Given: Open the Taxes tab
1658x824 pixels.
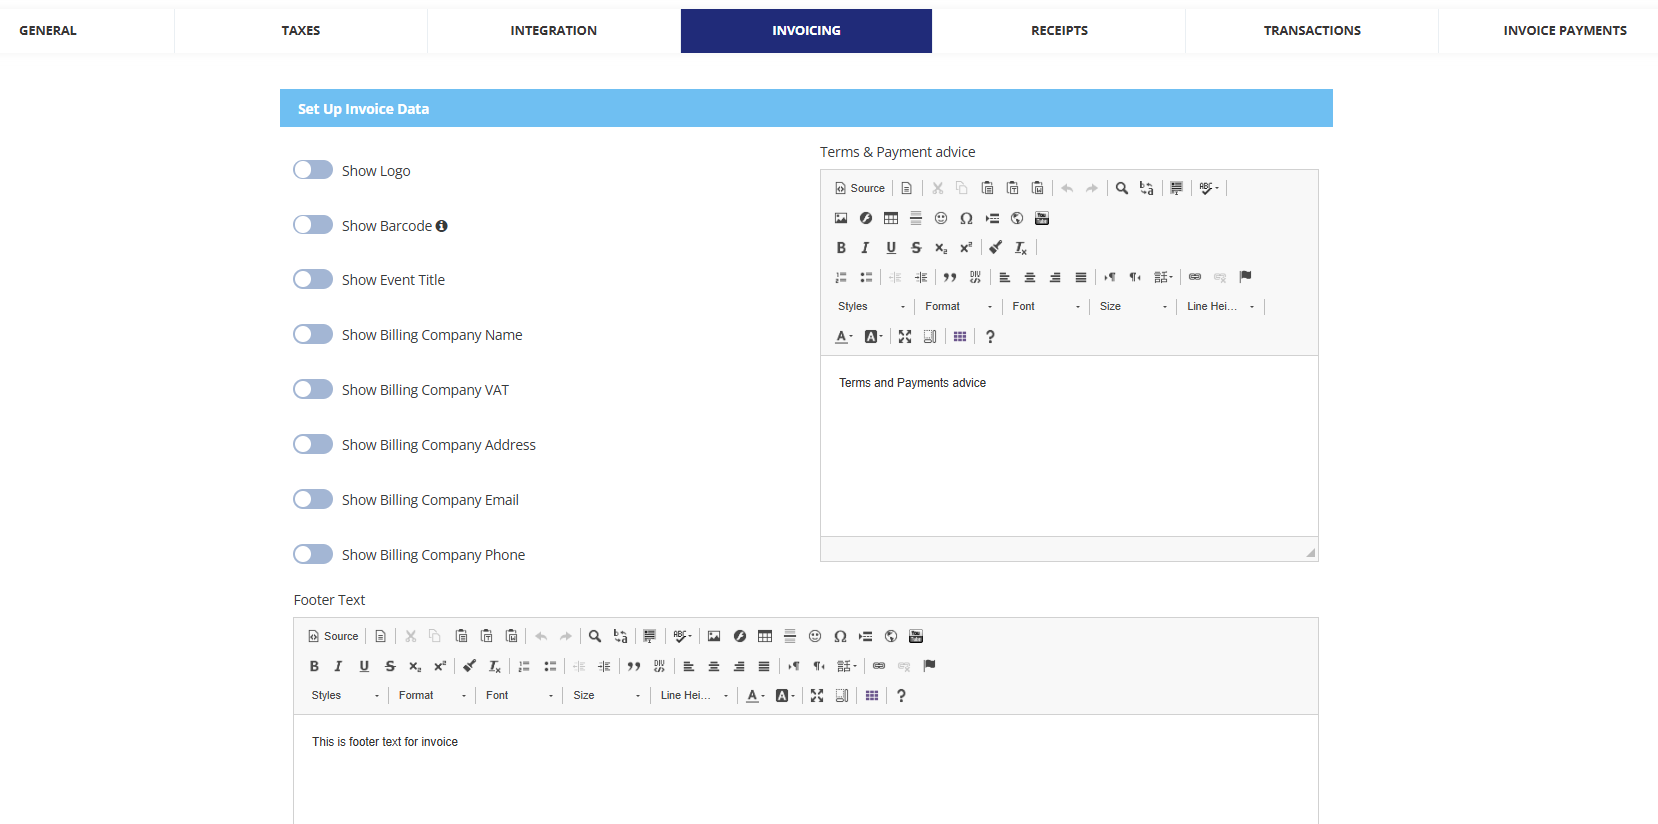Looking at the screenshot, I should point(301,31).
